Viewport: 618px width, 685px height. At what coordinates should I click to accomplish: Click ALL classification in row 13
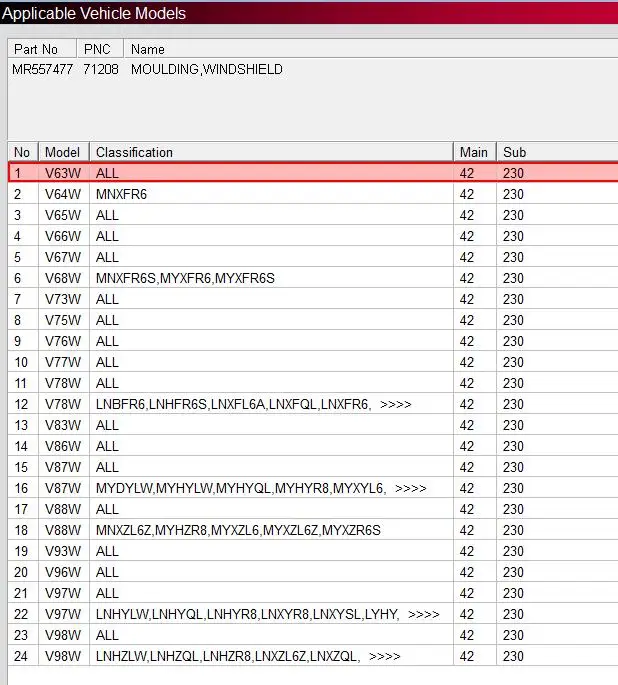(x=107, y=425)
